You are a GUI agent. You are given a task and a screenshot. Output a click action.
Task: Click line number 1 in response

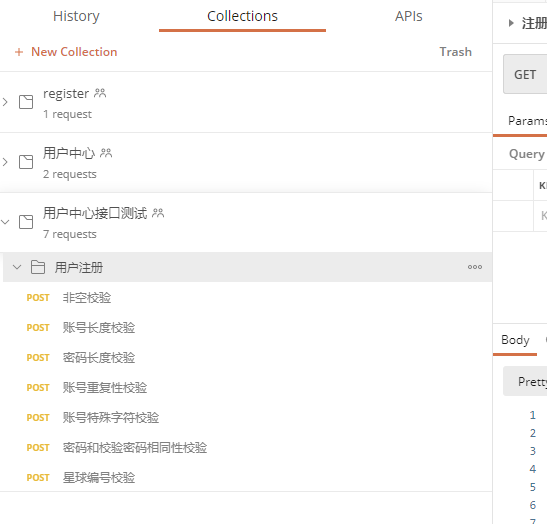532,415
